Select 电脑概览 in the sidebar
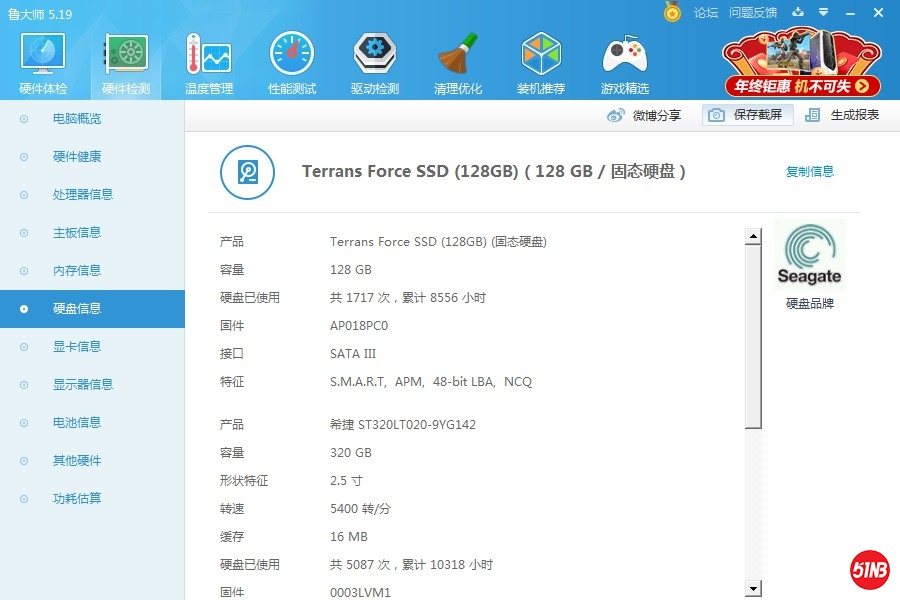Viewport: 900px width, 600px height. tap(77, 119)
